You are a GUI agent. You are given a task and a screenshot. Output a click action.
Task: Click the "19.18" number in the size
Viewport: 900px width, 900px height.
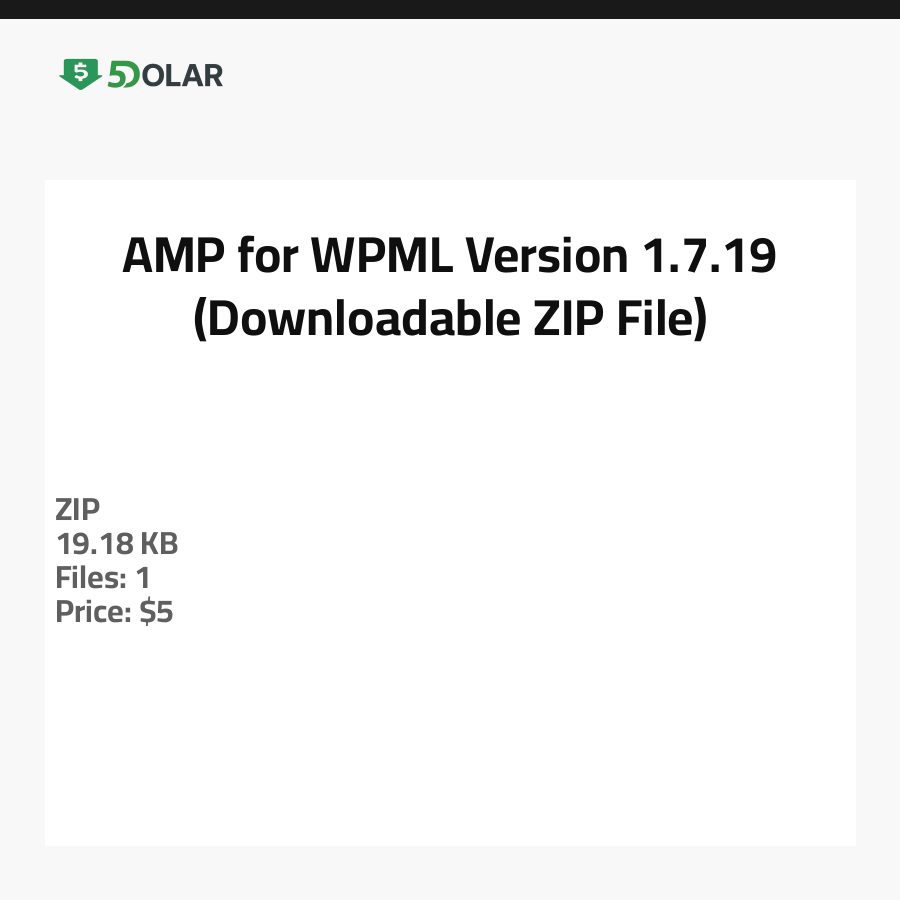tap(94, 544)
